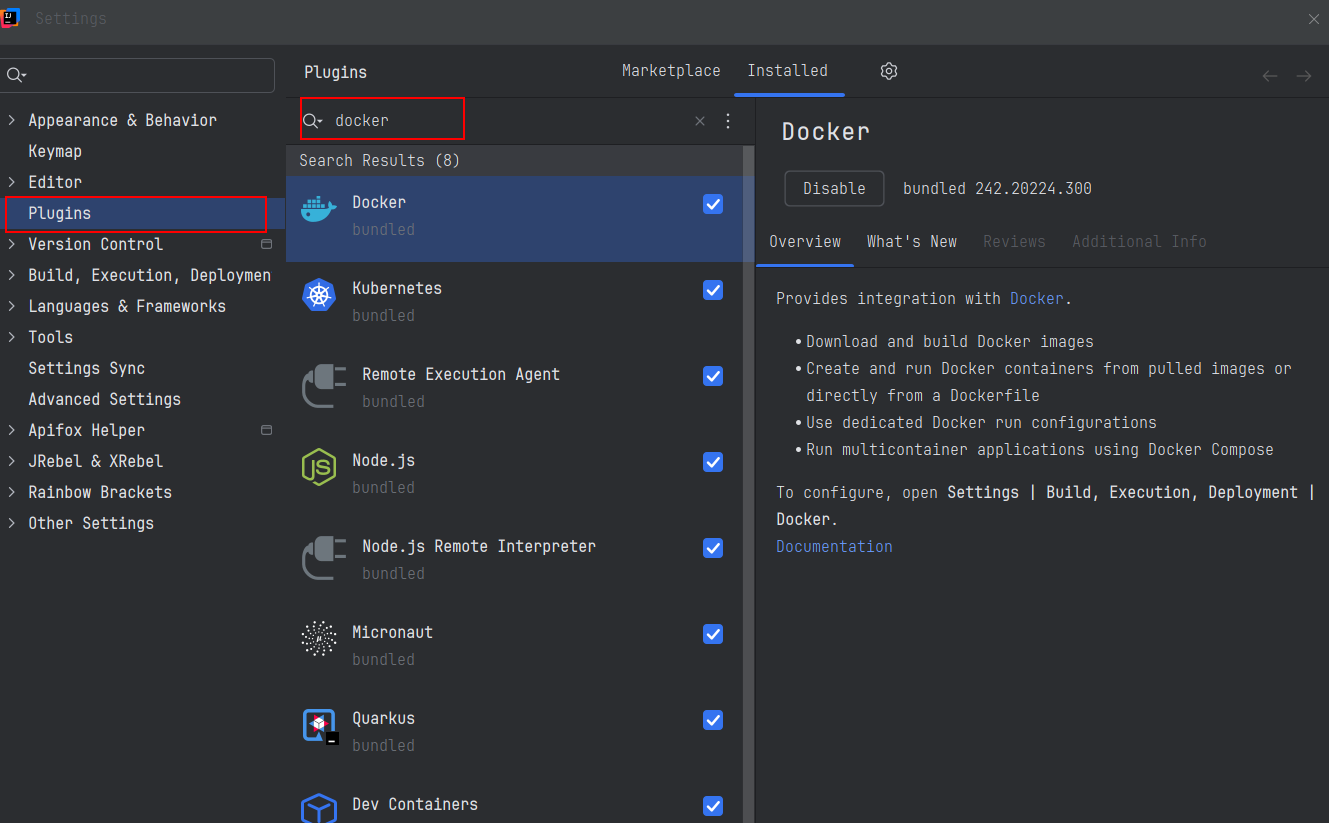Select the Kubernetes plugin row name
This screenshot has width=1329, height=823.
coord(397,288)
